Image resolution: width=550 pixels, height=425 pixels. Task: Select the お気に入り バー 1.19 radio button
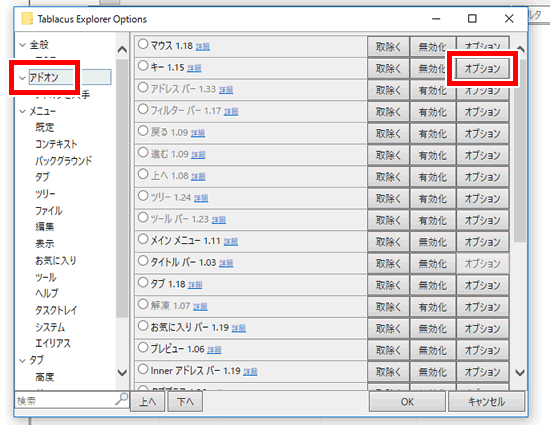click(x=143, y=326)
